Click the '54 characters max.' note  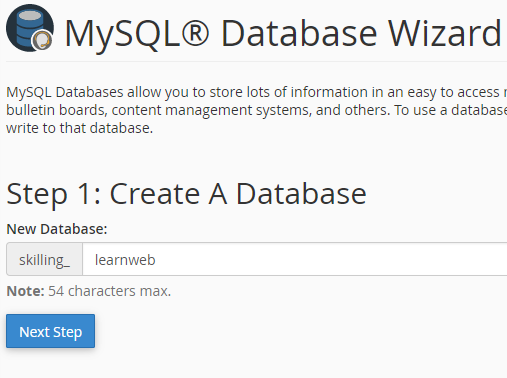[x=109, y=291]
